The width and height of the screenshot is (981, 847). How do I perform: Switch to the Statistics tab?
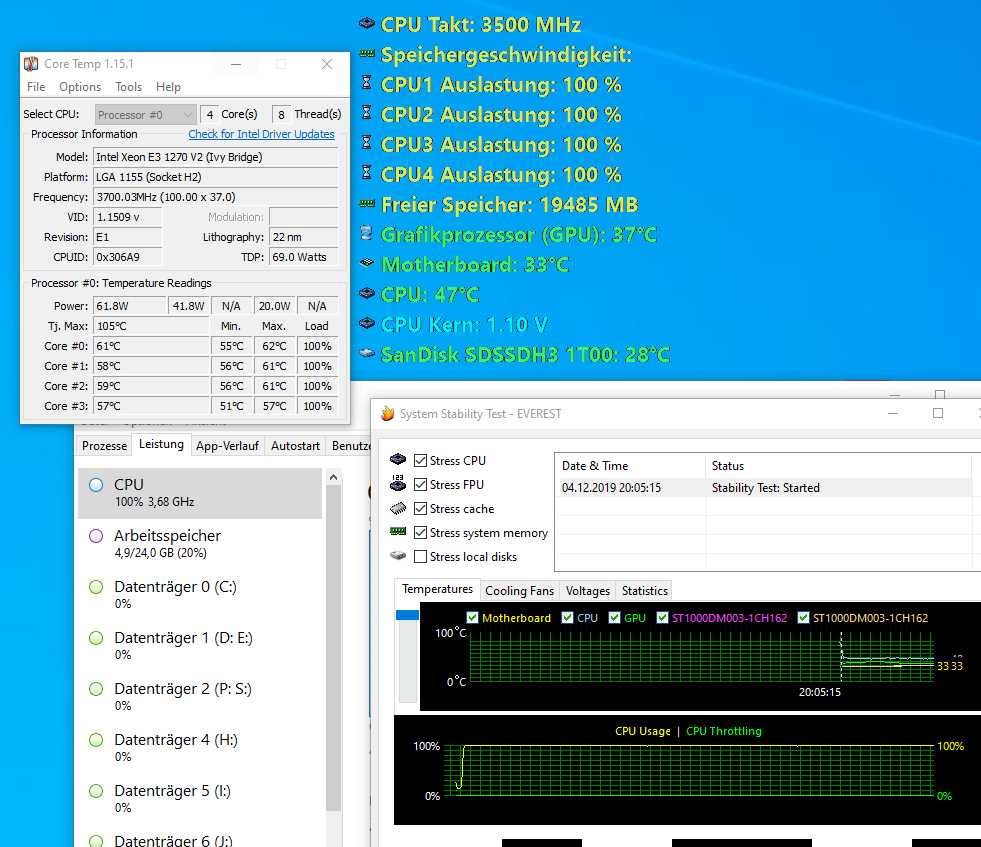pos(644,591)
